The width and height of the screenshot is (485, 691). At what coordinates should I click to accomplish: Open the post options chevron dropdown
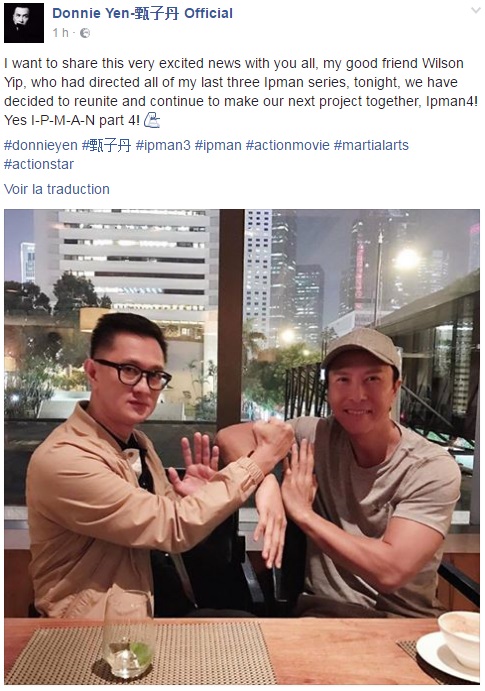(476, 11)
